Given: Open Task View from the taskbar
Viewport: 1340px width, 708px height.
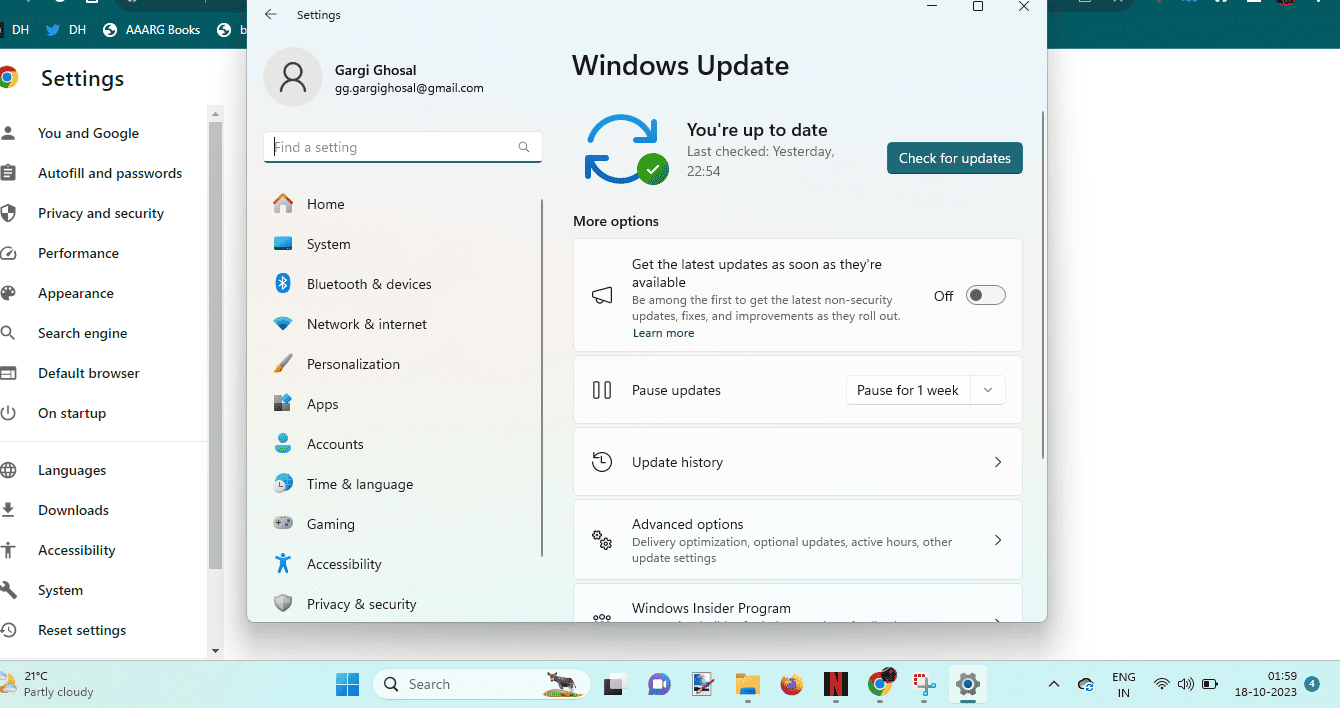Looking at the screenshot, I should (x=613, y=684).
